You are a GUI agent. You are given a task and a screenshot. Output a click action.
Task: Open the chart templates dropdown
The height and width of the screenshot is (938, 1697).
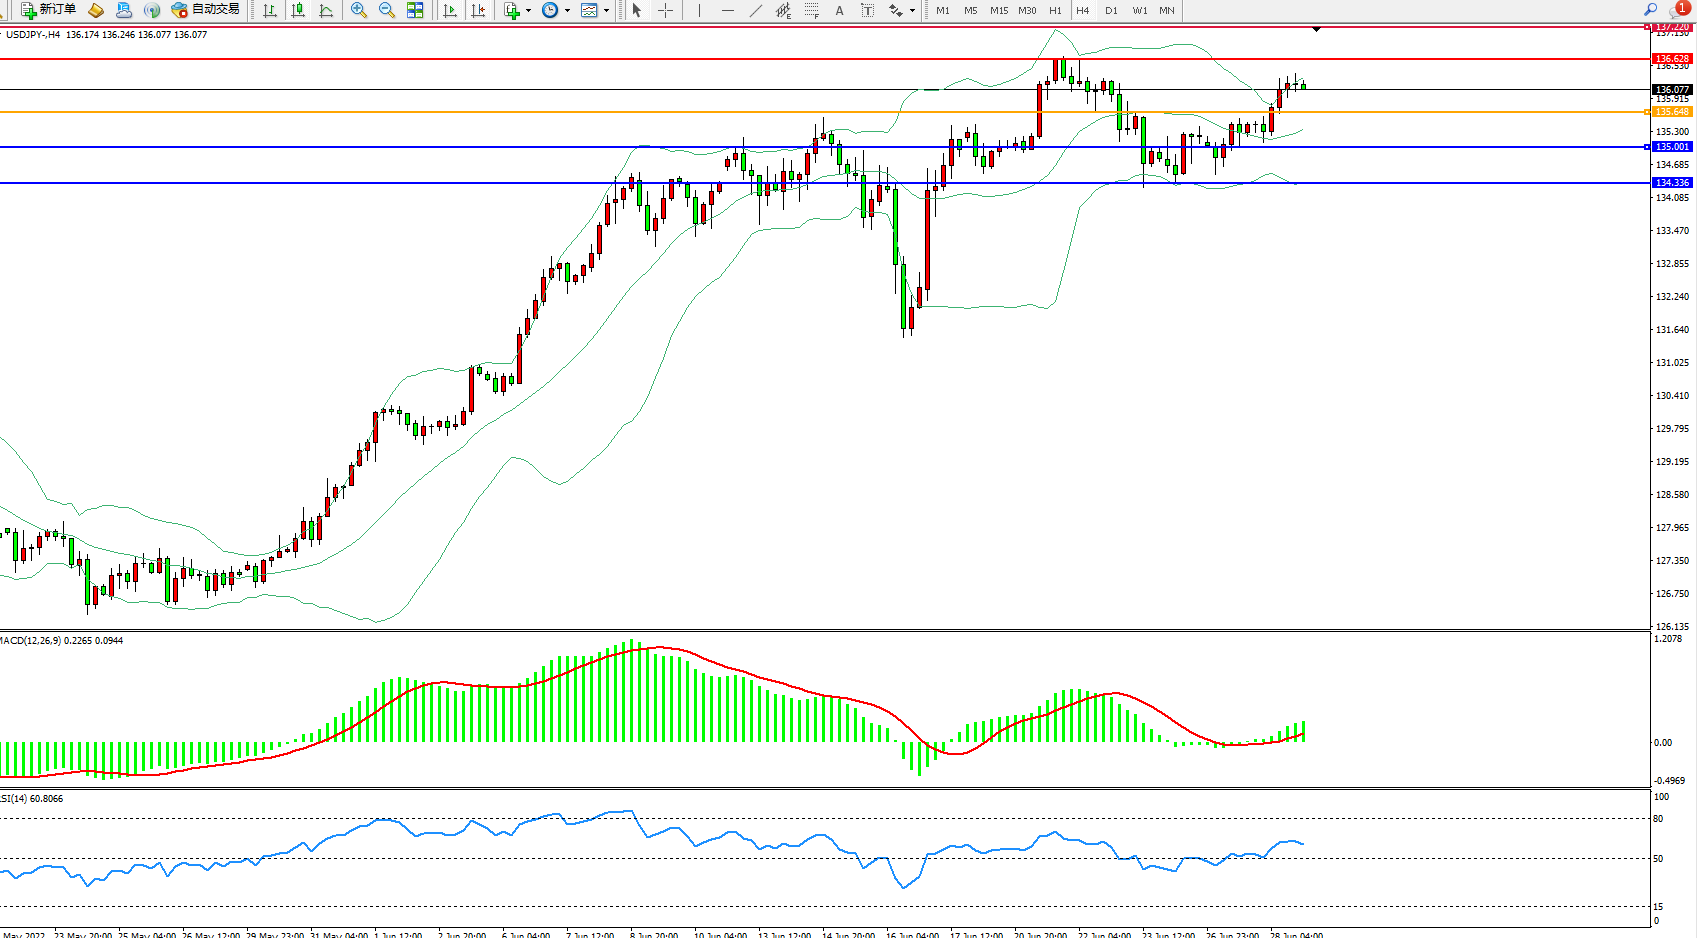pyautogui.click(x=606, y=10)
